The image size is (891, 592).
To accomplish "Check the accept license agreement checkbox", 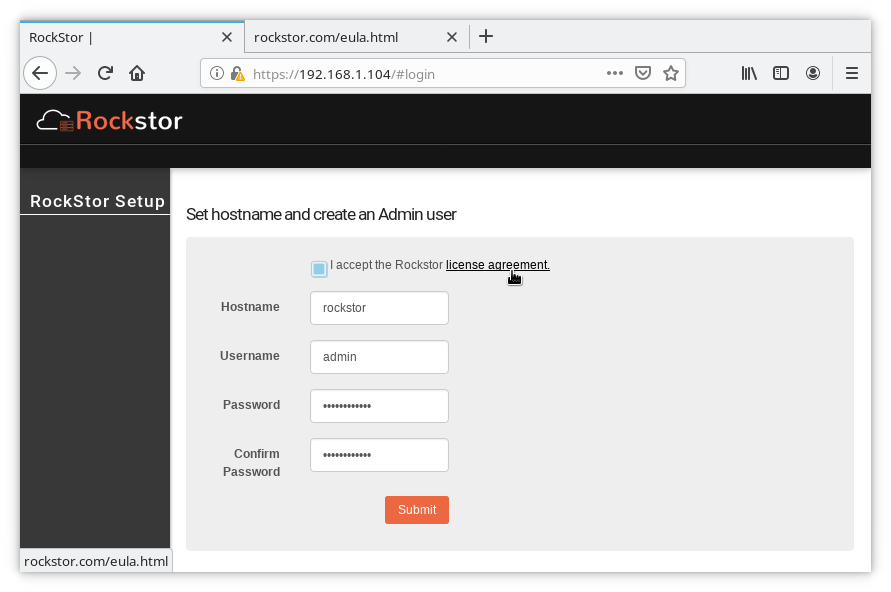I will click(x=319, y=269).
